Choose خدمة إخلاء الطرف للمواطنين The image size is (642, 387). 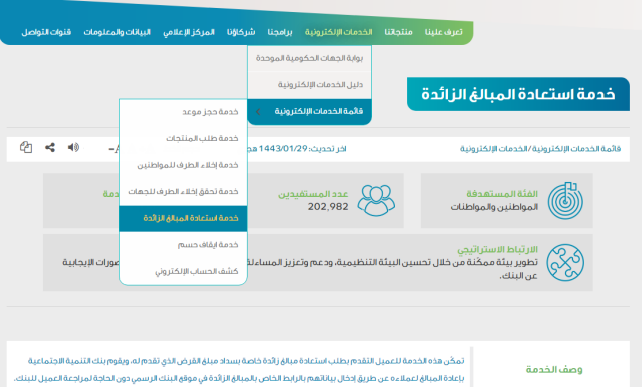pos(183,165)
